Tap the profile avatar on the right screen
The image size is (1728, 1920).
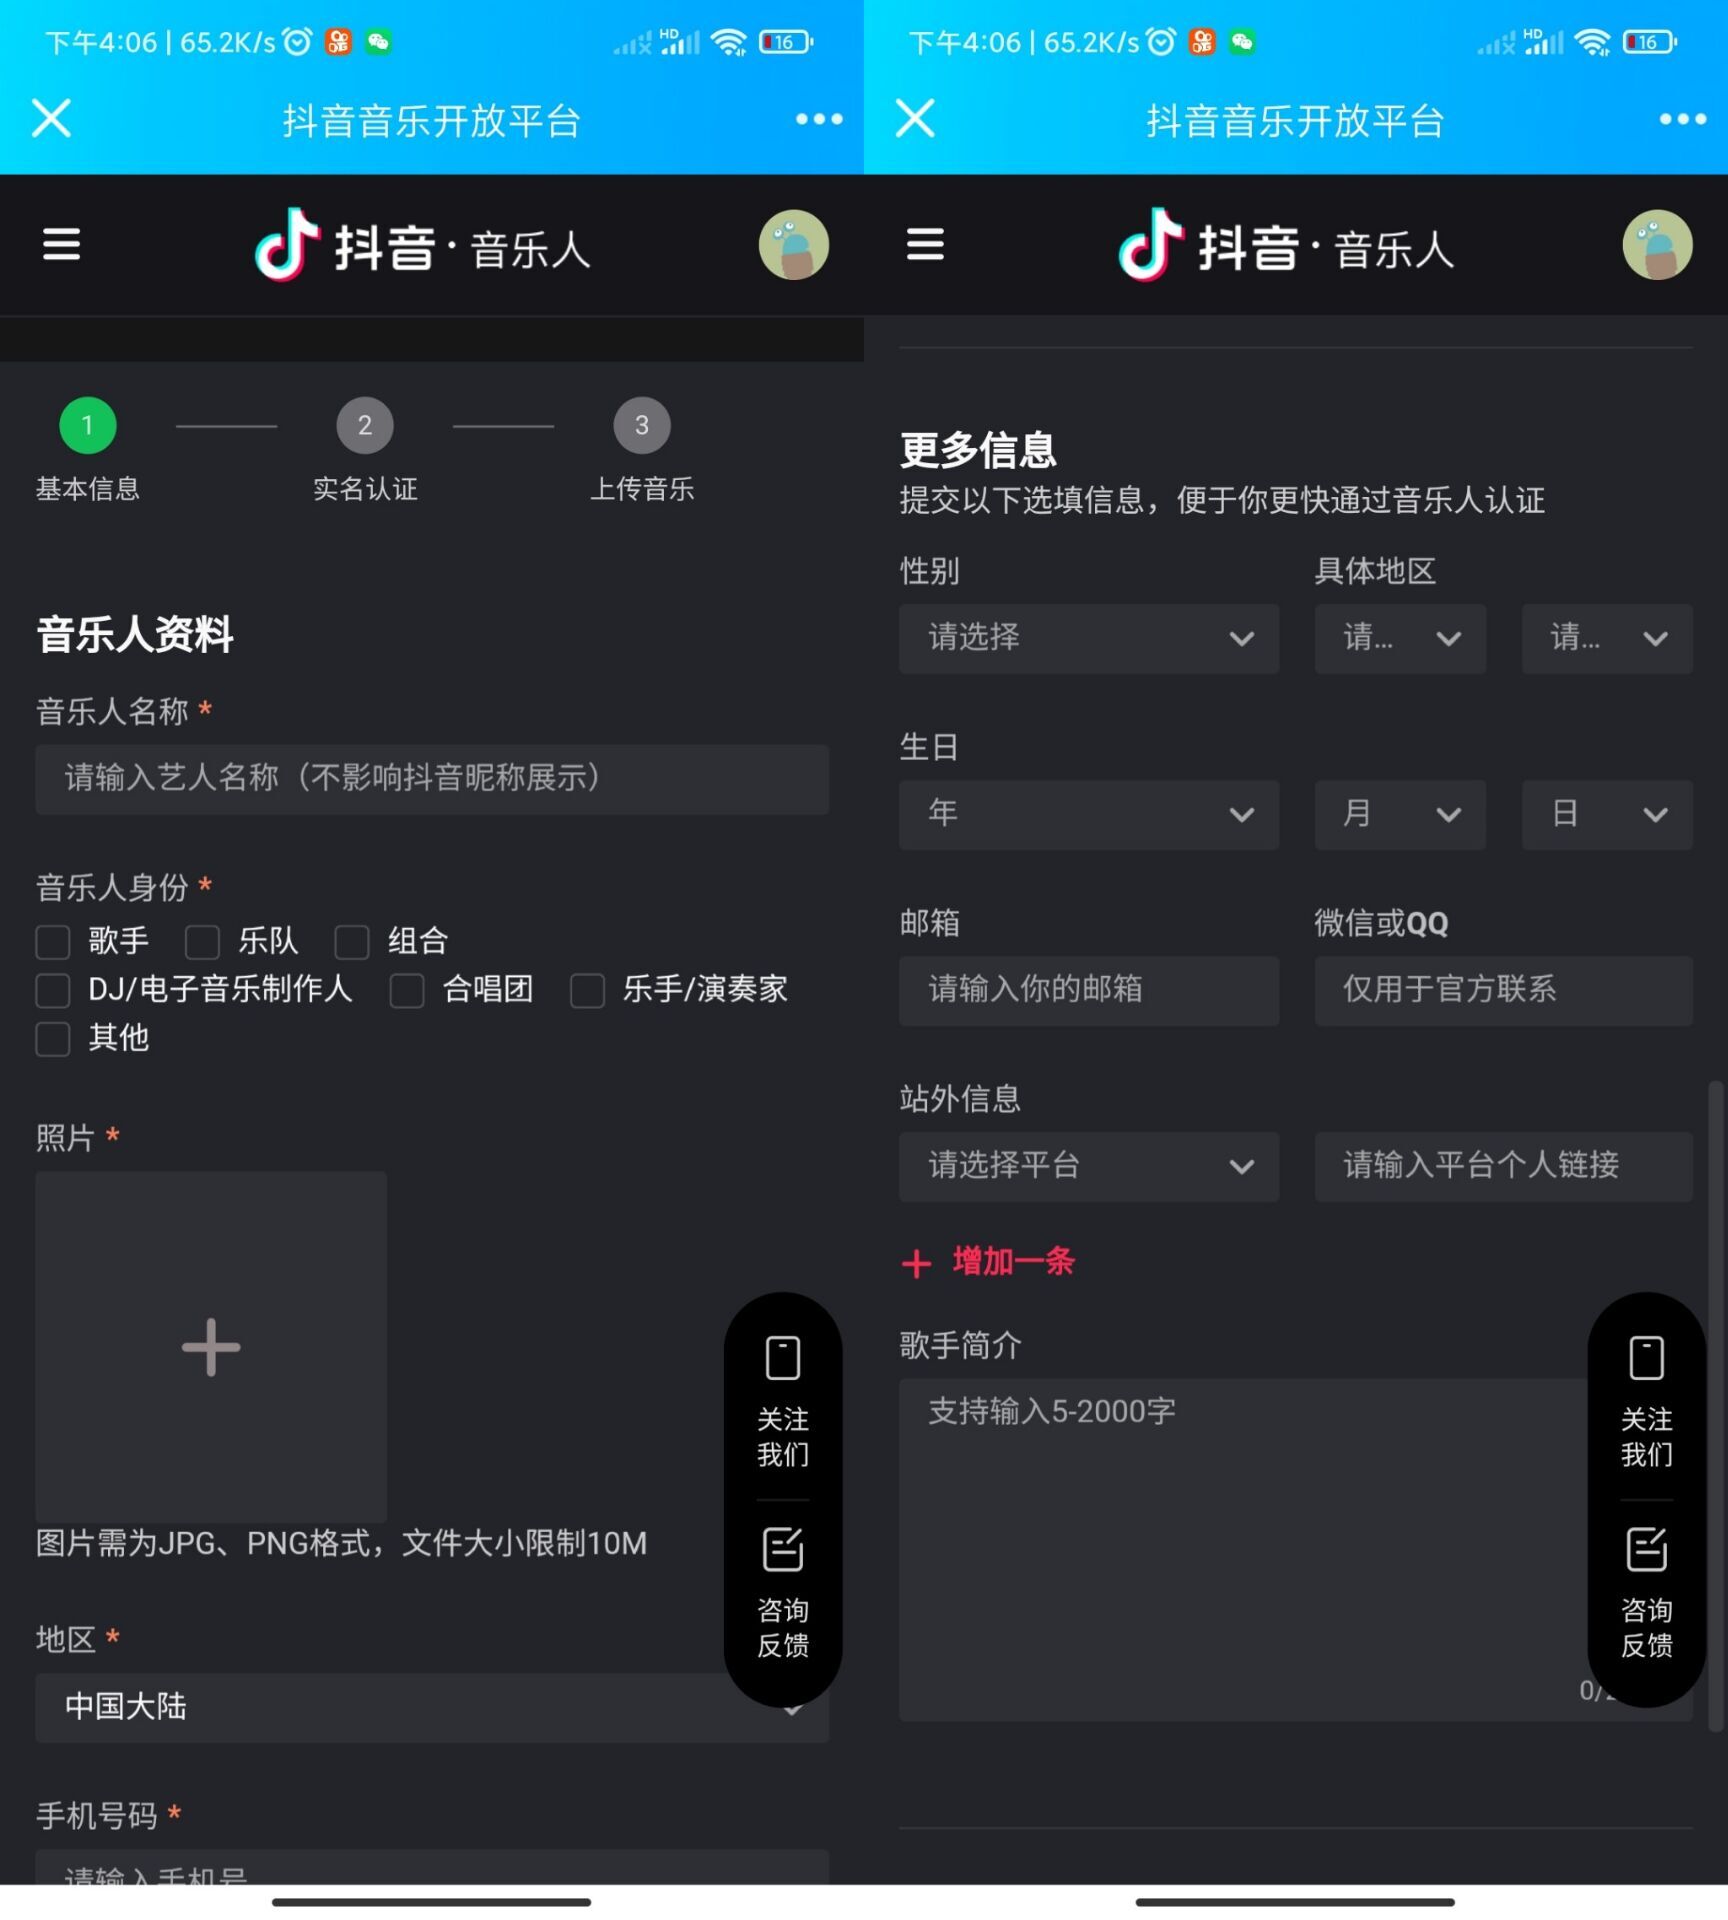pos(1656,244)
